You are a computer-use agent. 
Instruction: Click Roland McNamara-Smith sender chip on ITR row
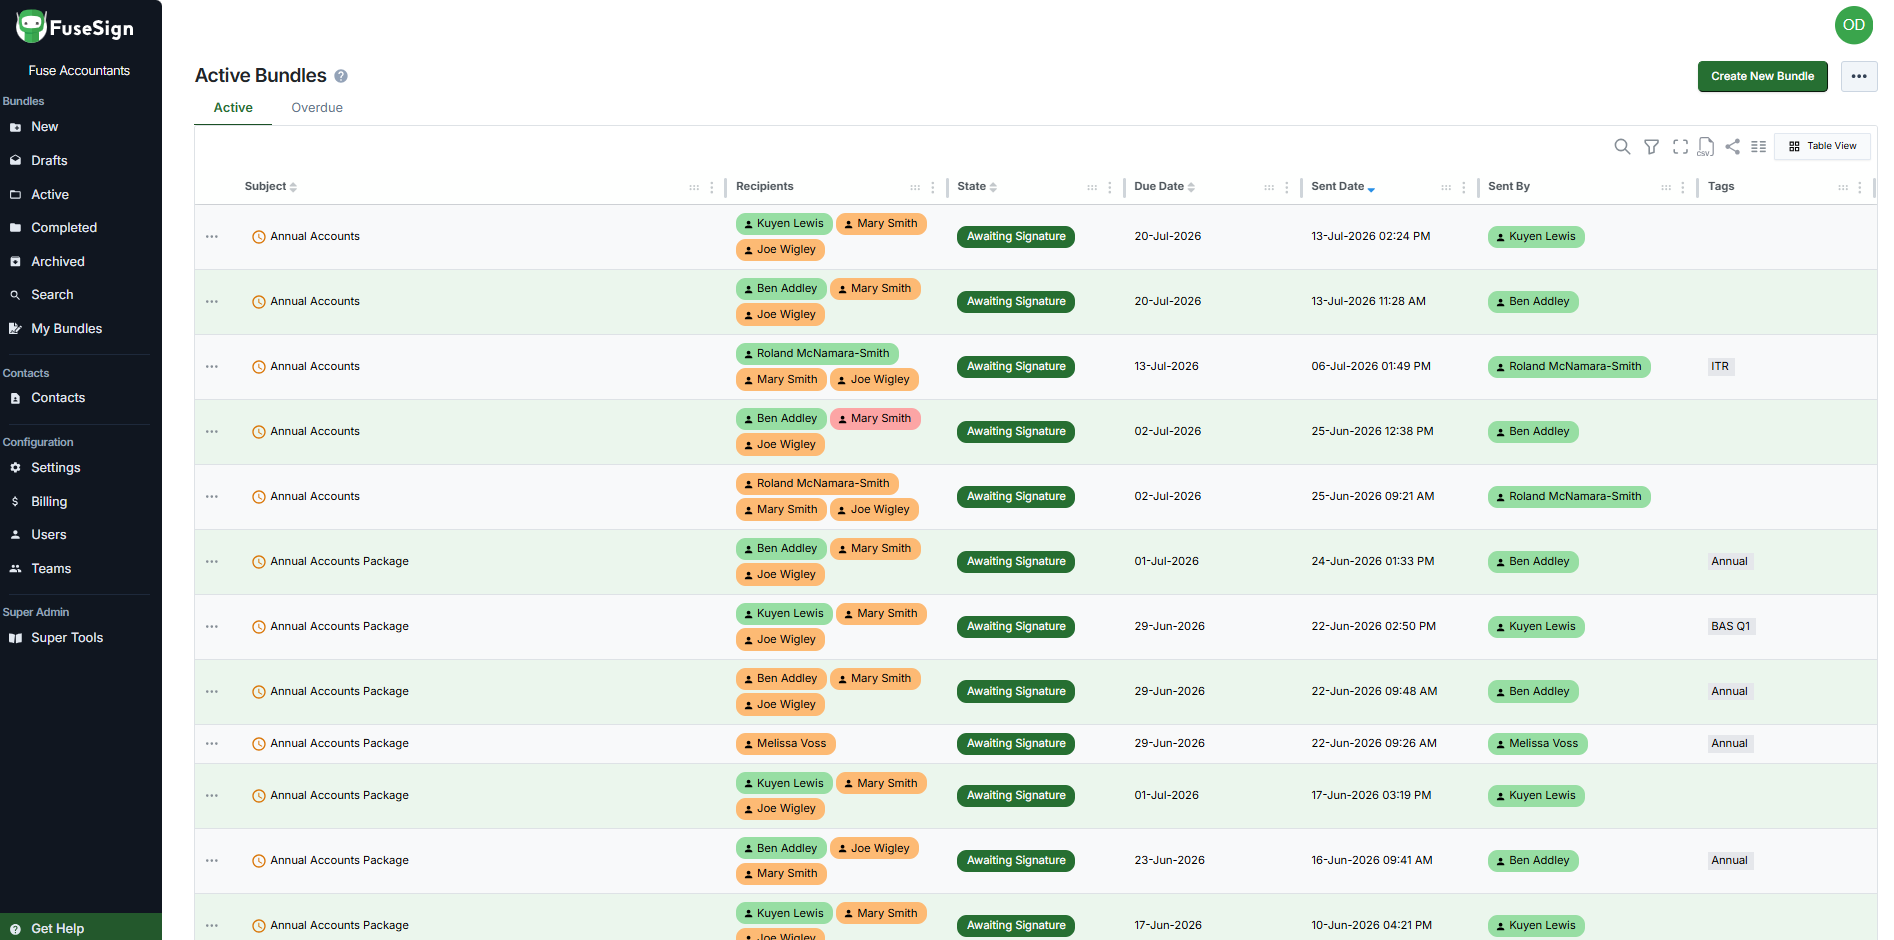coord(1569,367)
